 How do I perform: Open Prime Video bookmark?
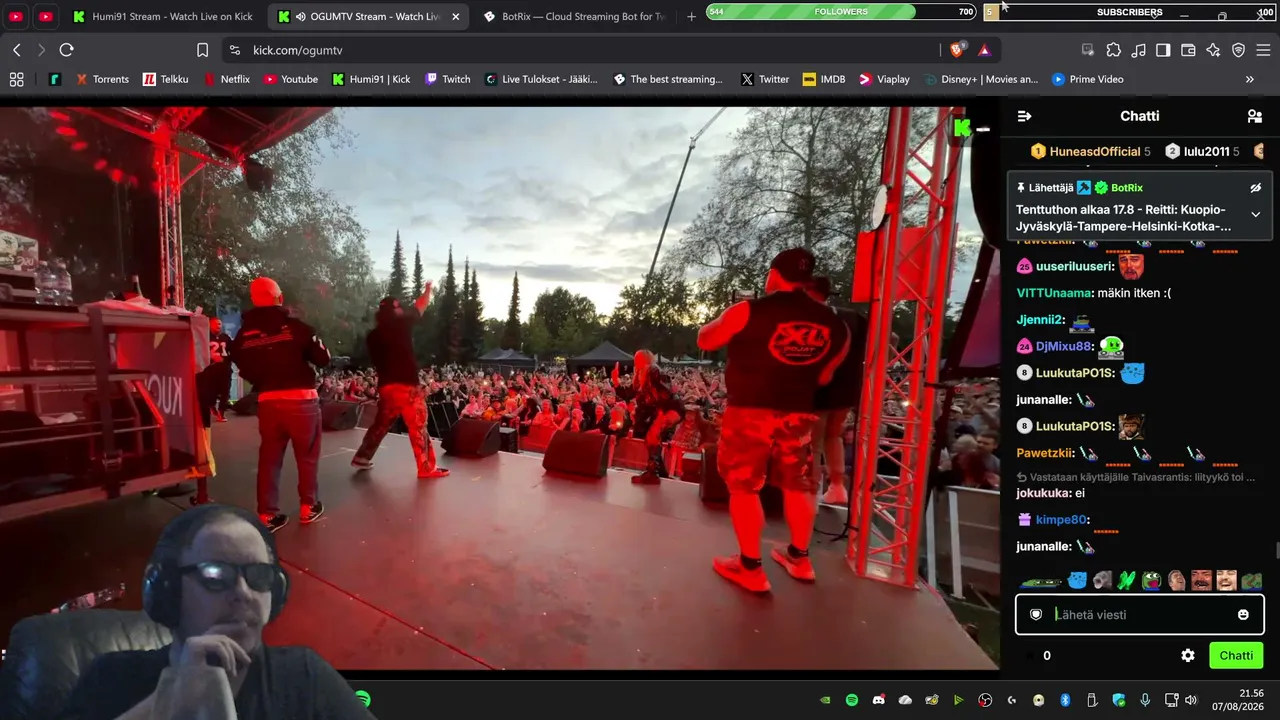1088,79
